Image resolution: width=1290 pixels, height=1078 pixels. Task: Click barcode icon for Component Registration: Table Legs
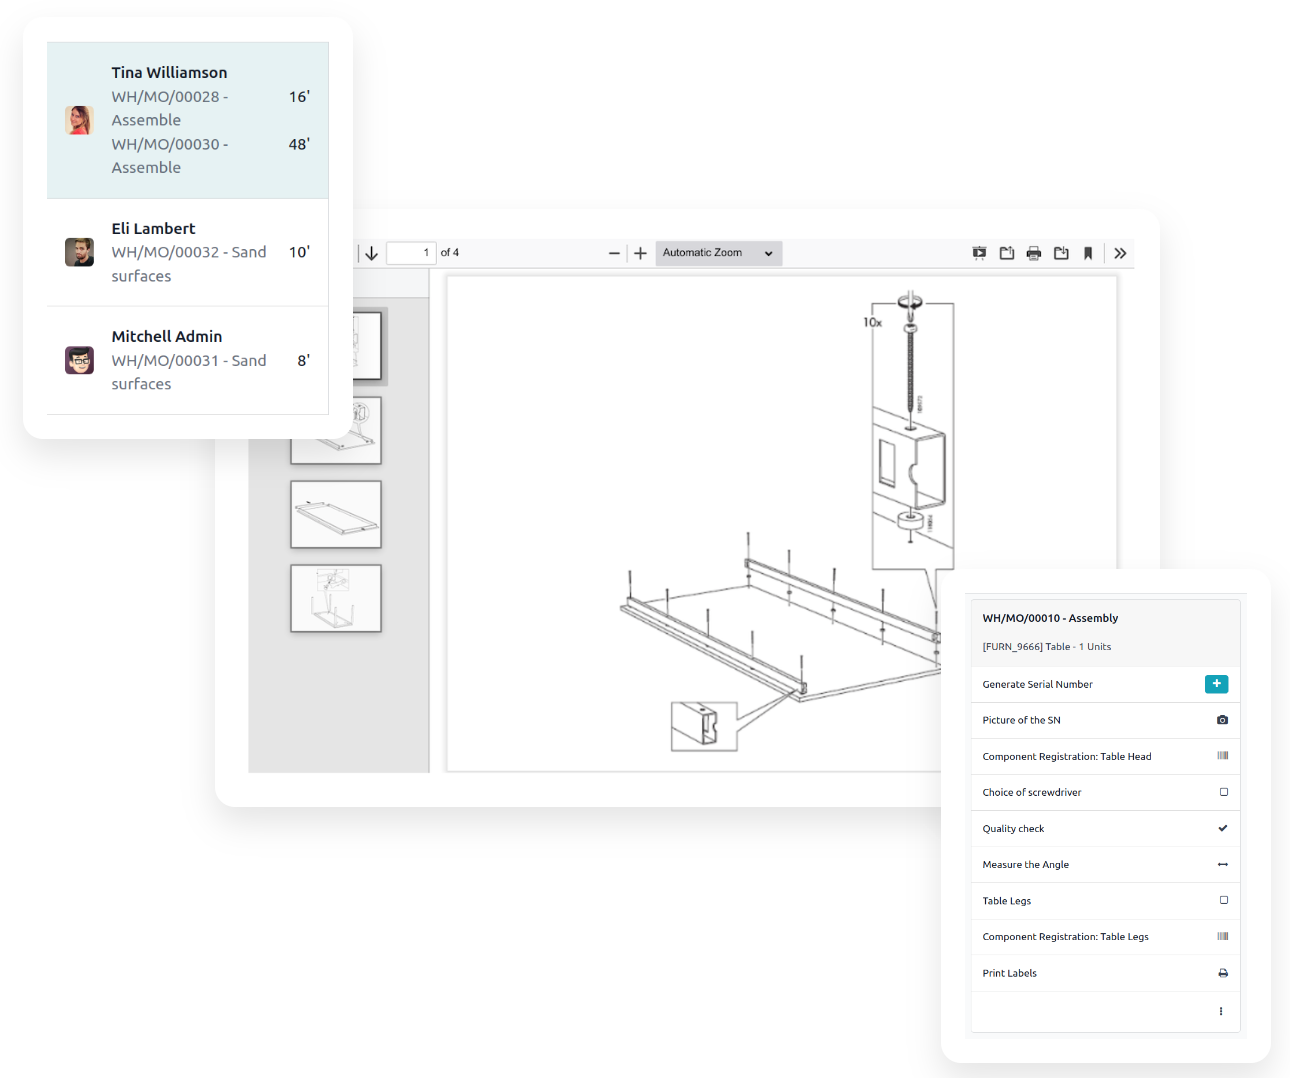1222,936
